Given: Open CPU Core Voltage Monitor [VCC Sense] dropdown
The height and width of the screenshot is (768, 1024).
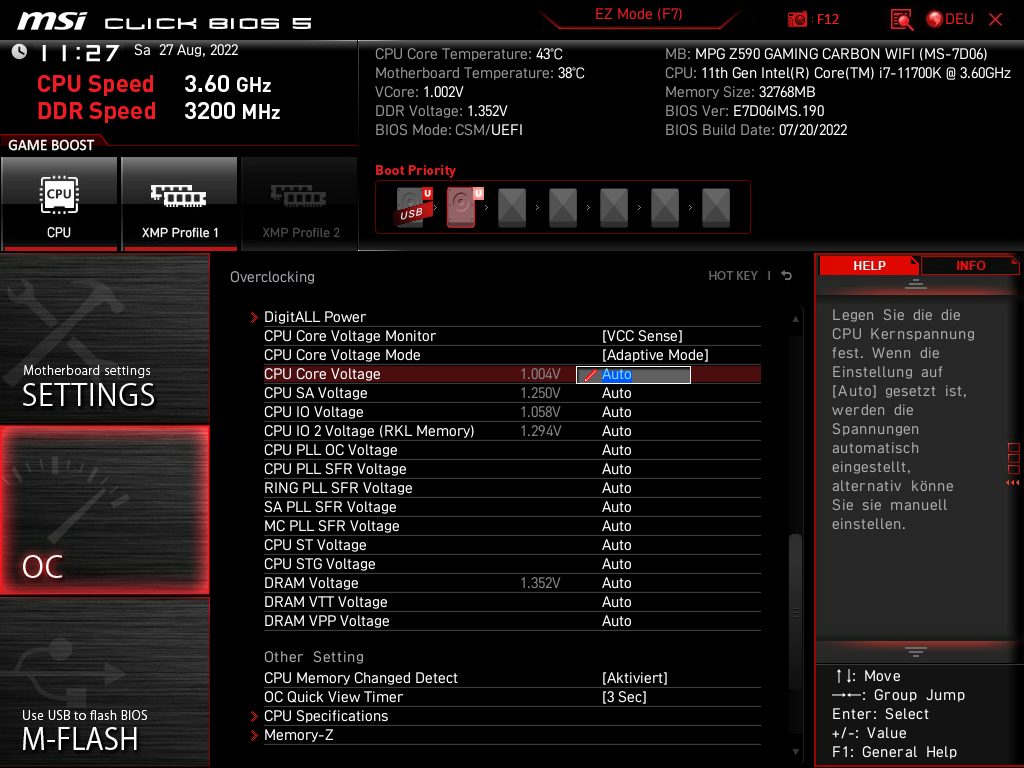Looking at the screenshot, I should coord(642,336).
